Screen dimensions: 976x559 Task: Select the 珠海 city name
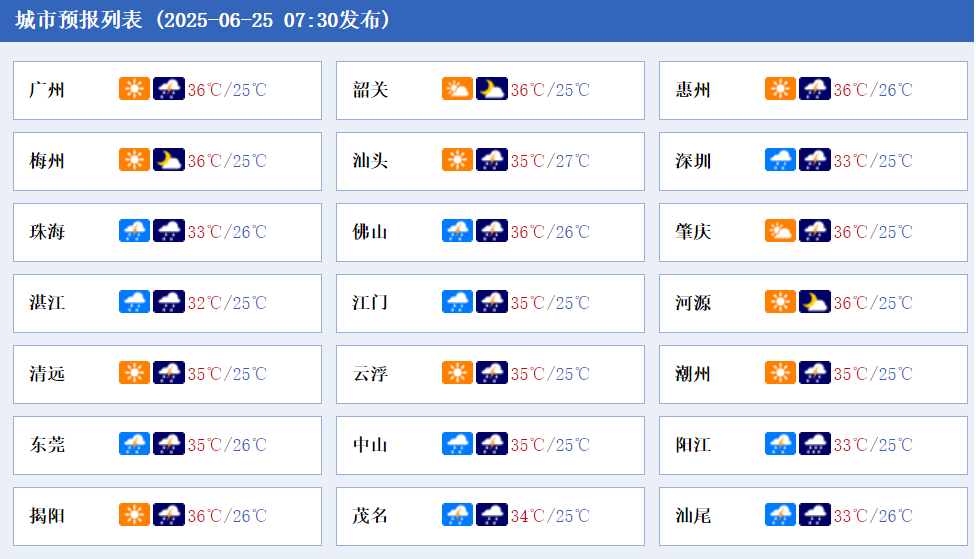[47, 232]
